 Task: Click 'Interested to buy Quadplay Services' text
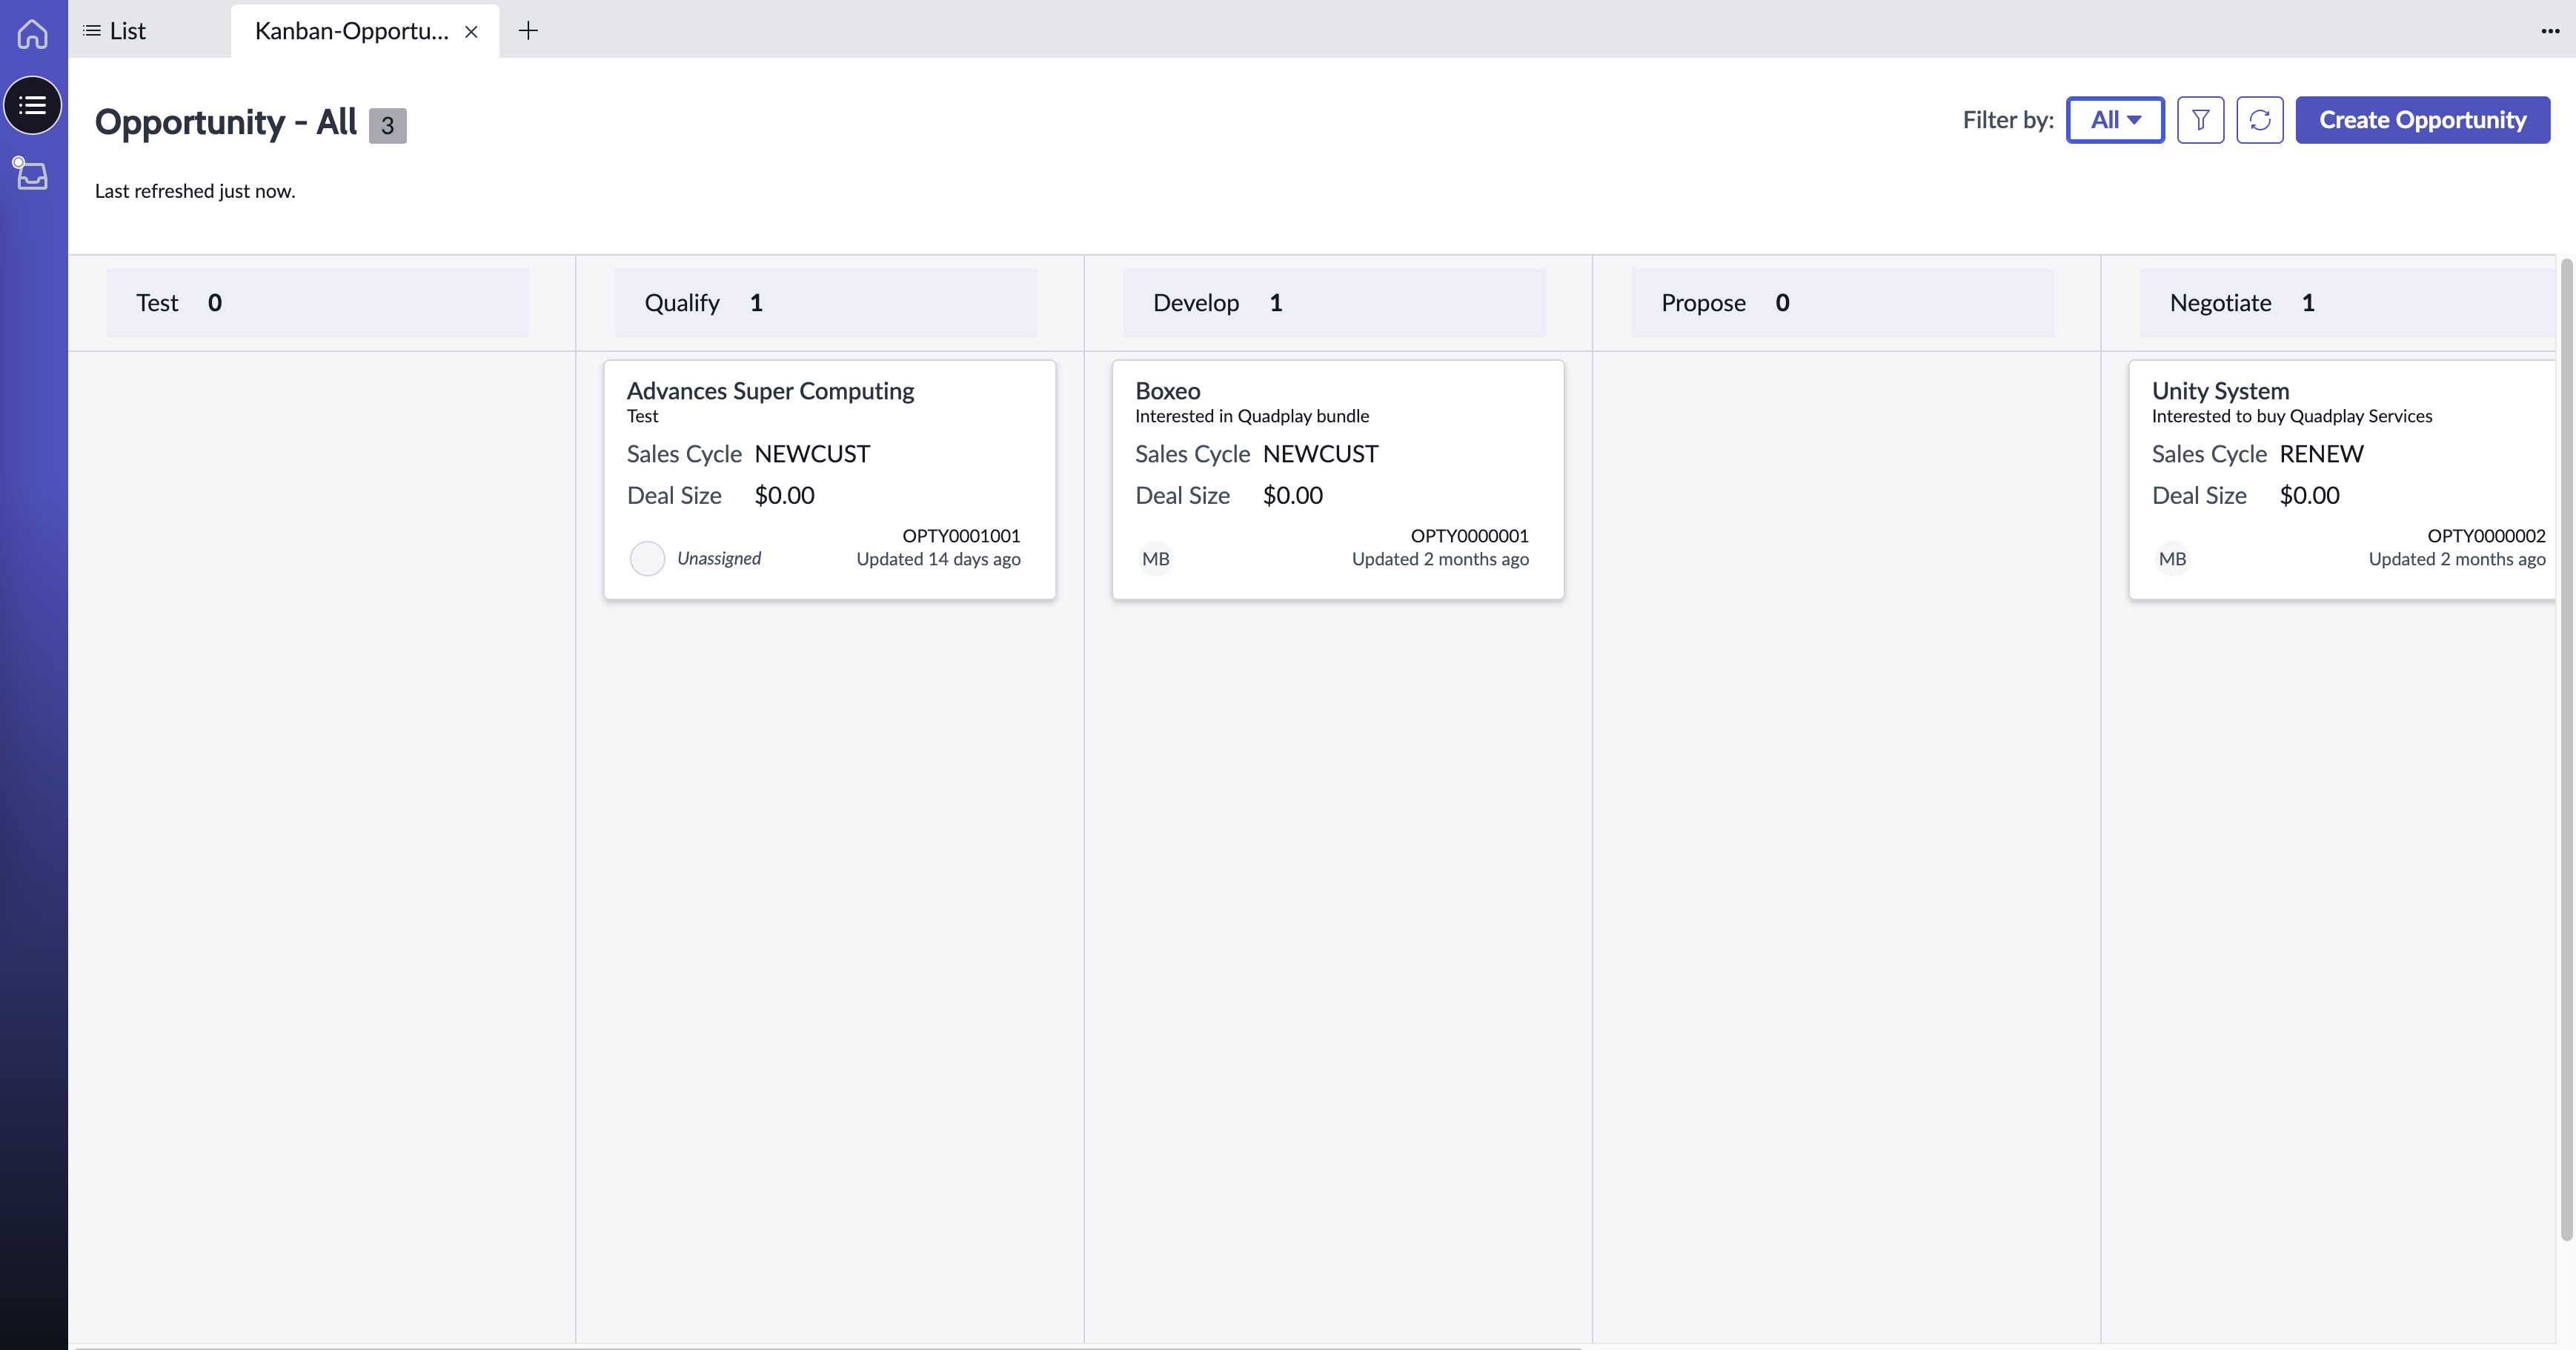[x=2292, y=416]
